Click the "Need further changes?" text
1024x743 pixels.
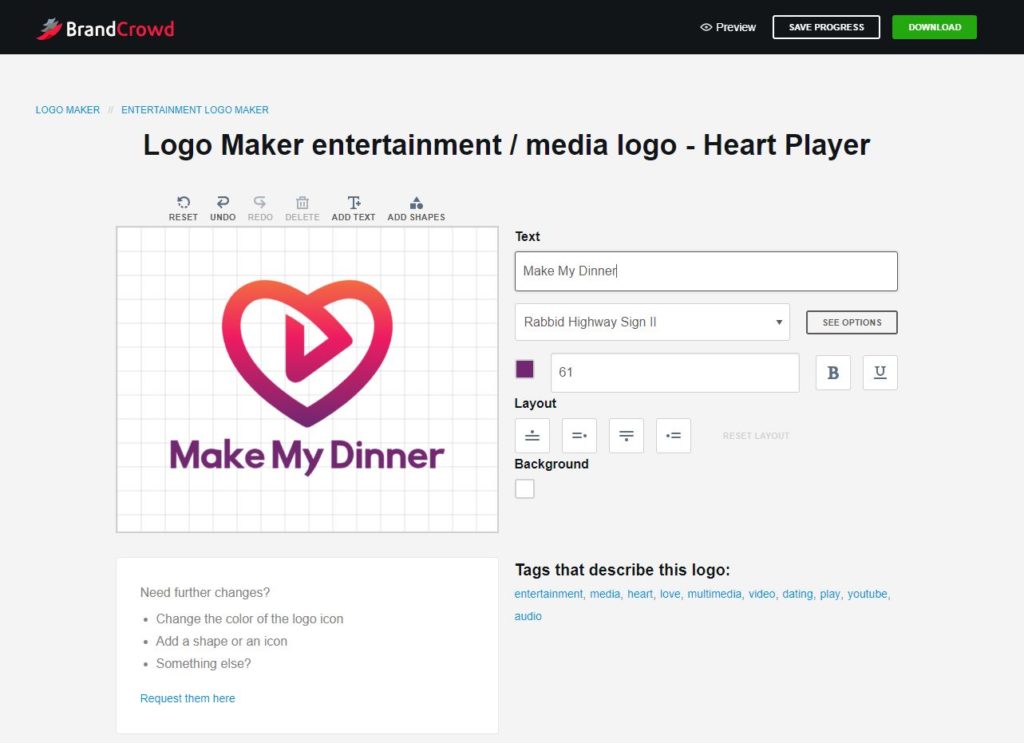tap(204, 592)
